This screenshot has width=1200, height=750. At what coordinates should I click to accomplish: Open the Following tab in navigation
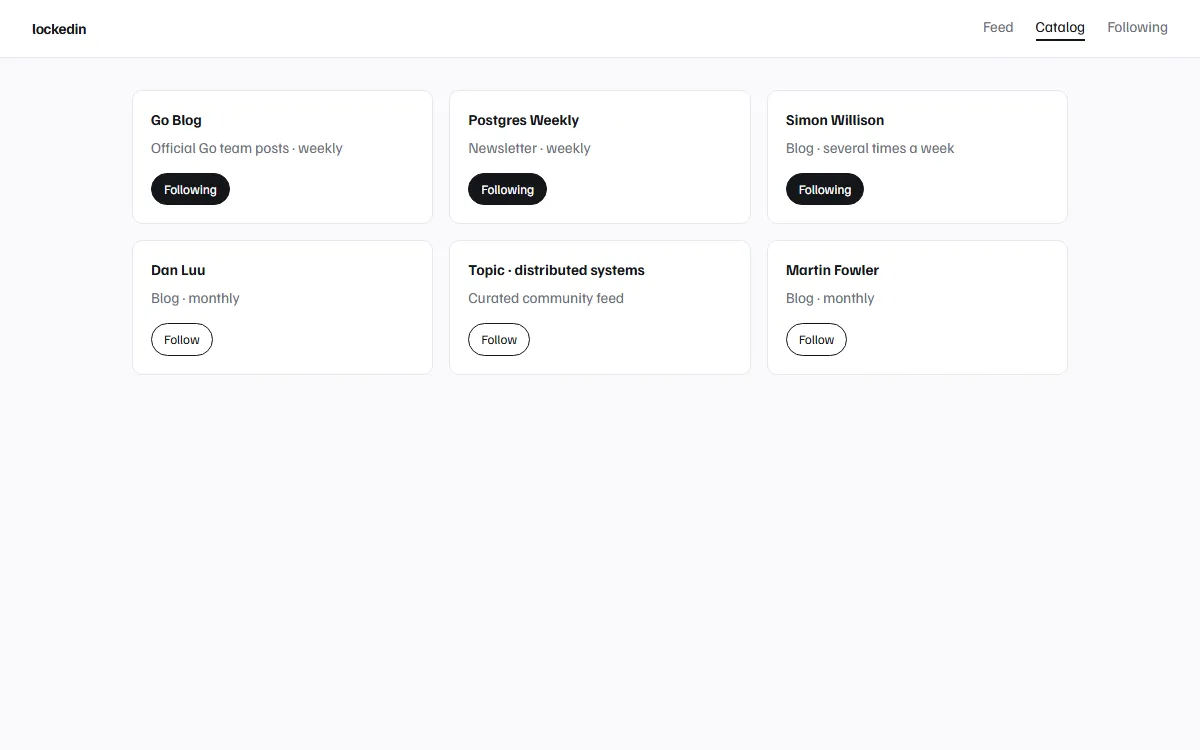(1137, 28)
